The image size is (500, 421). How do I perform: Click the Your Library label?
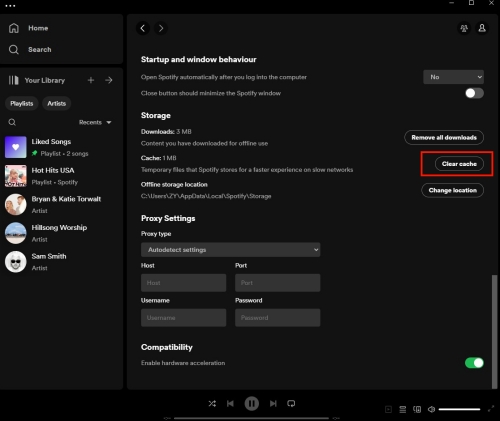click(x=45, y=80)
